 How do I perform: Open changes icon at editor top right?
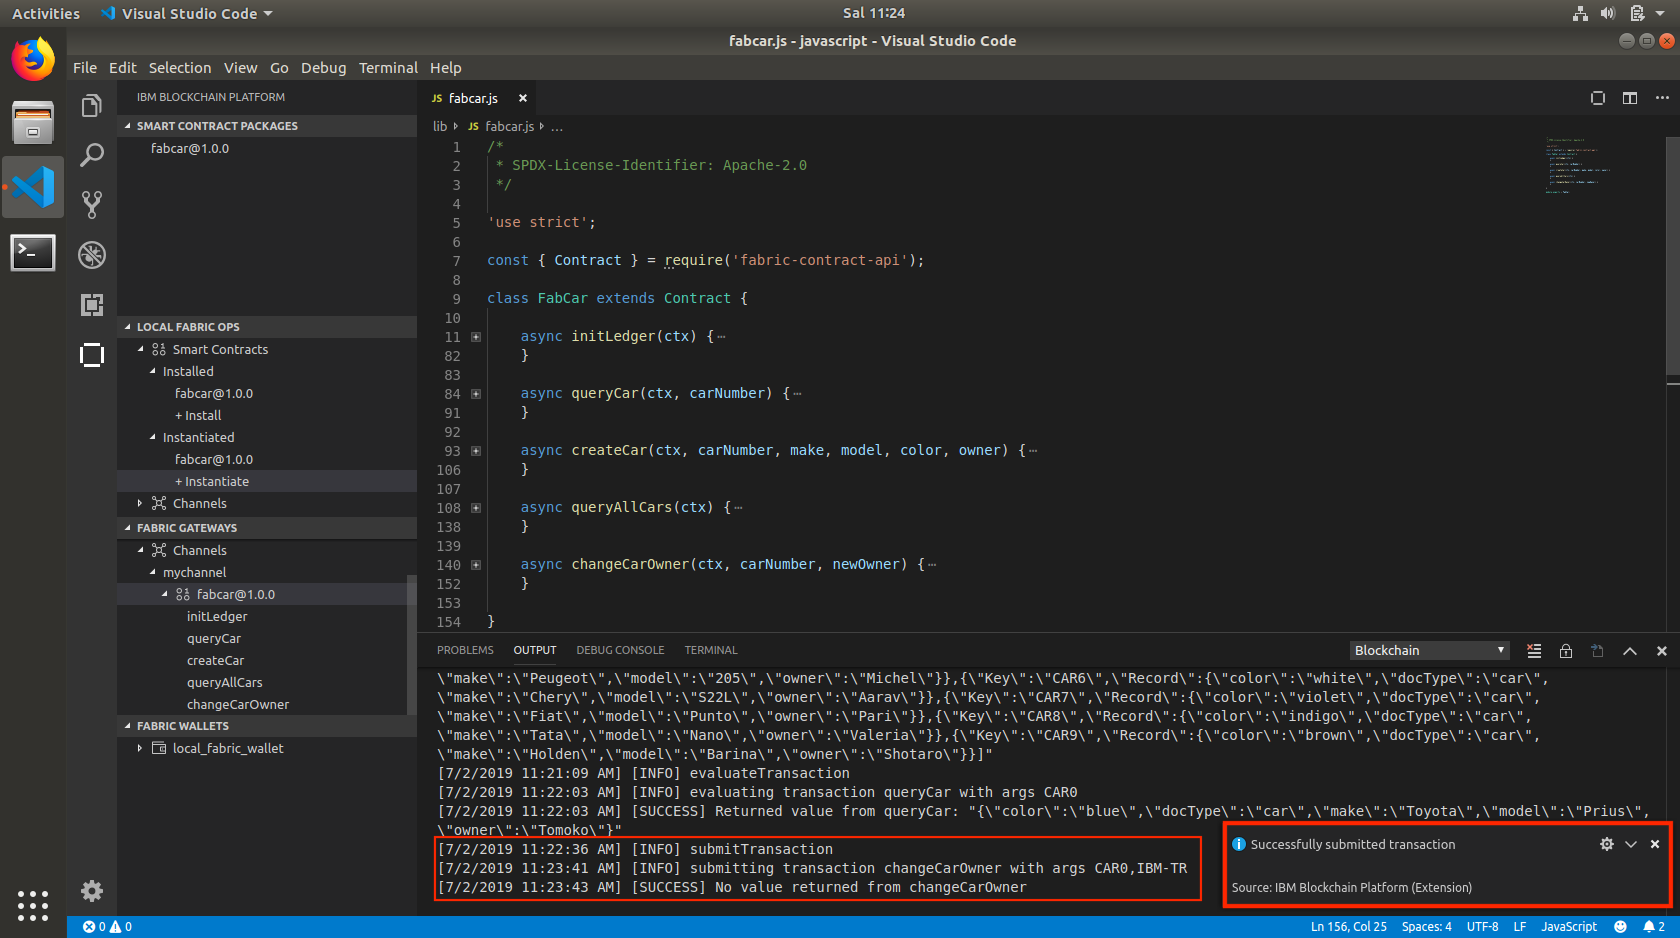tap(1598, 98)
